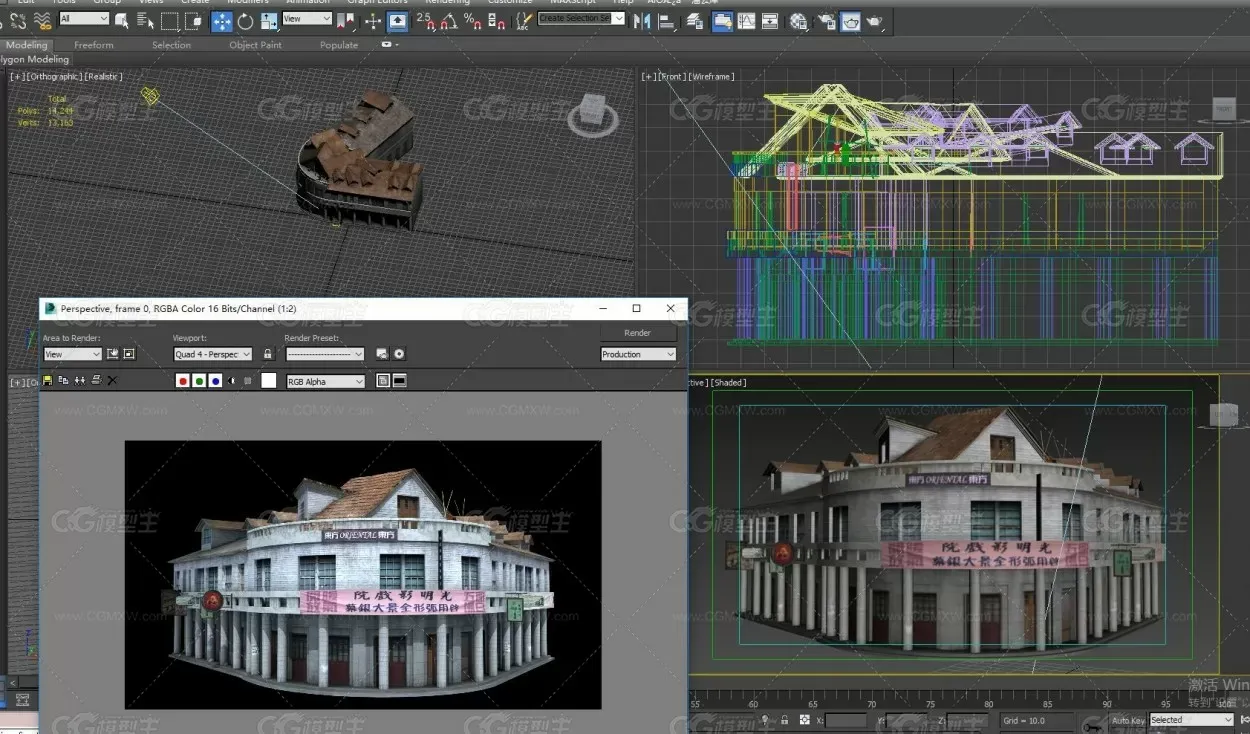Open the Polygon Modeling panel
1250x734 pixels.
click(x=35, y=60)
